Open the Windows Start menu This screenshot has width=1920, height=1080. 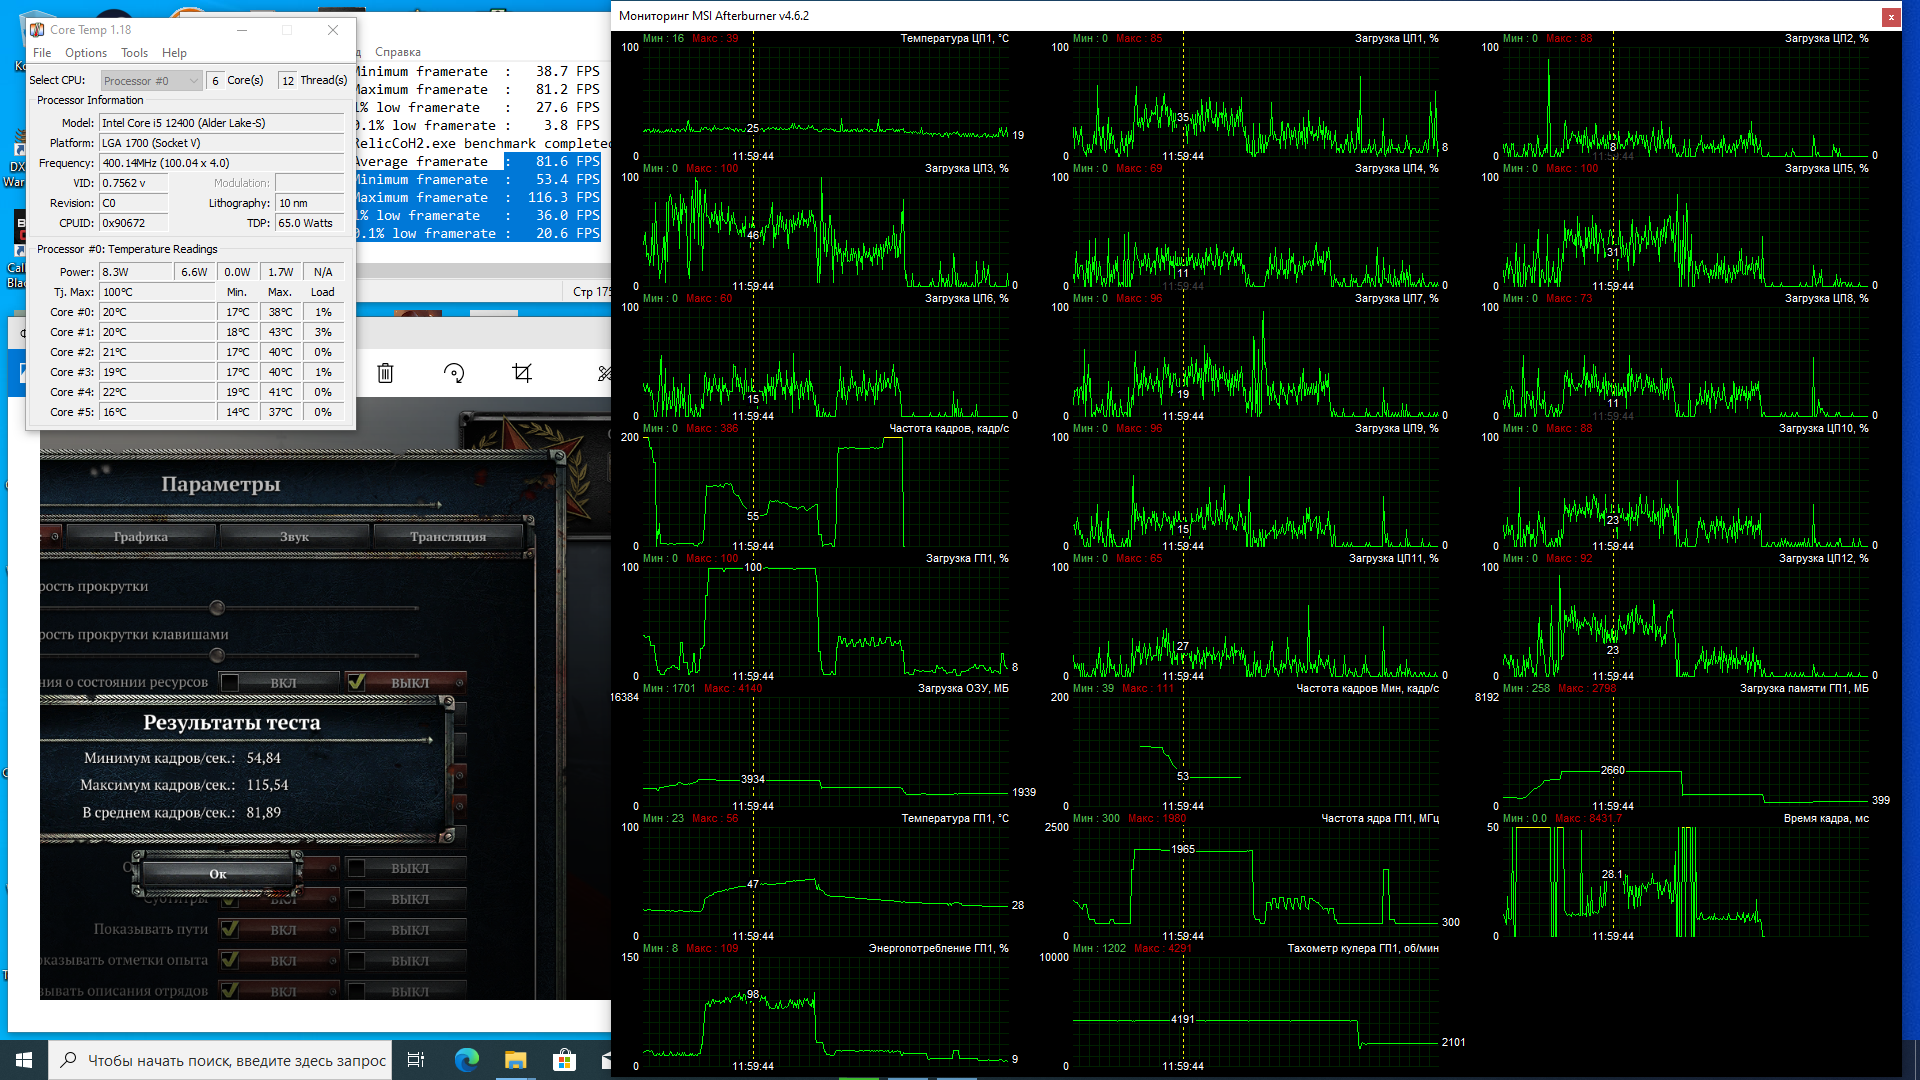click(x=24, y=1060)
